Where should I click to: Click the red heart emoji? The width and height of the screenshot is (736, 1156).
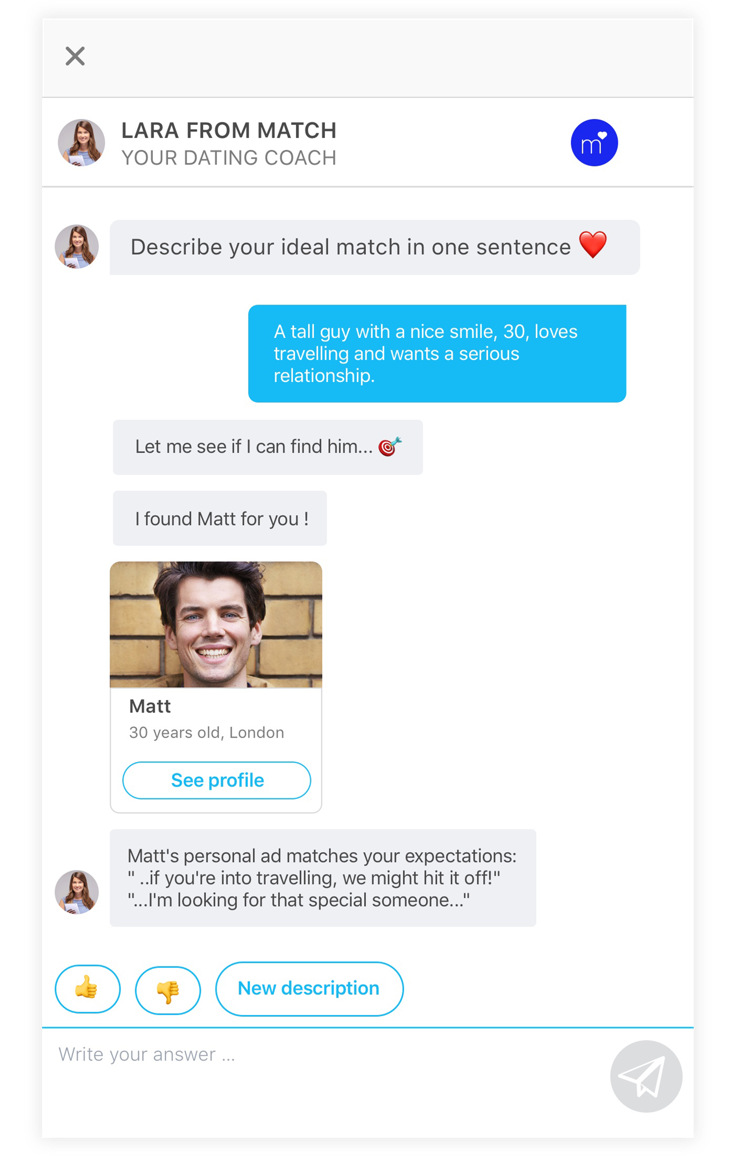click(592, 245)
